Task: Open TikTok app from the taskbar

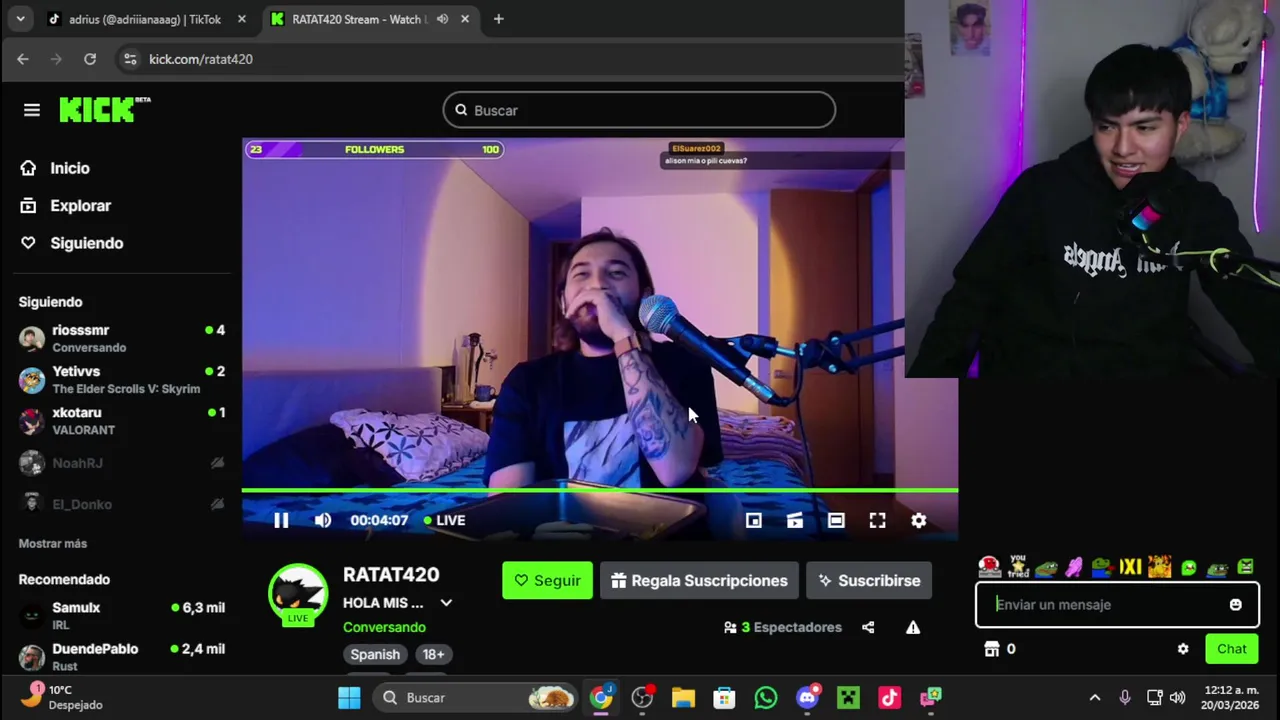Action: (889, 697)
